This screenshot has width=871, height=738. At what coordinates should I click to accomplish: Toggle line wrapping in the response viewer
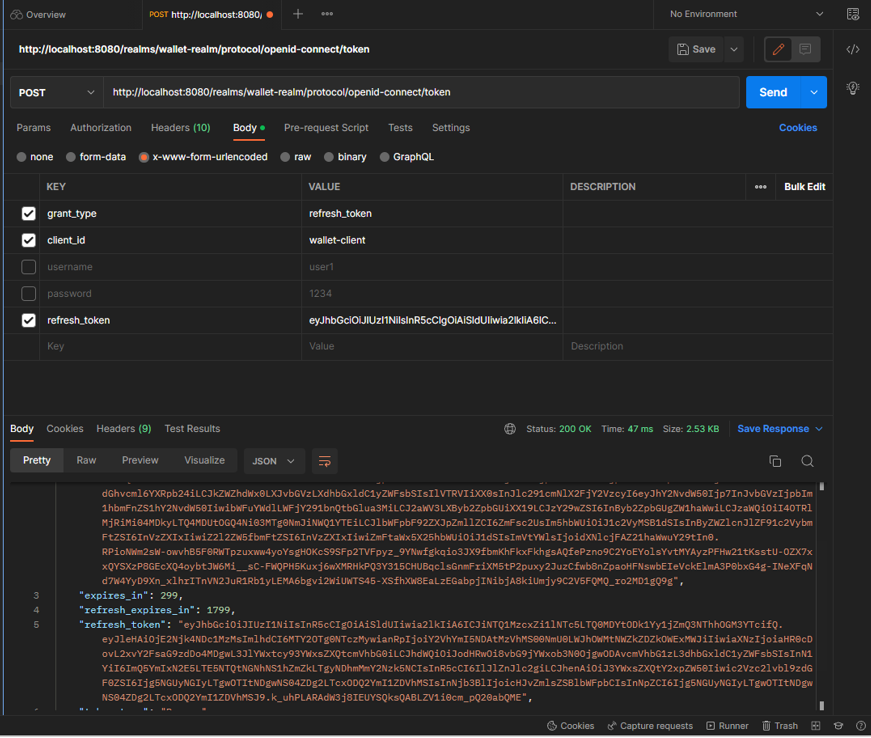(x=325, y=461)
